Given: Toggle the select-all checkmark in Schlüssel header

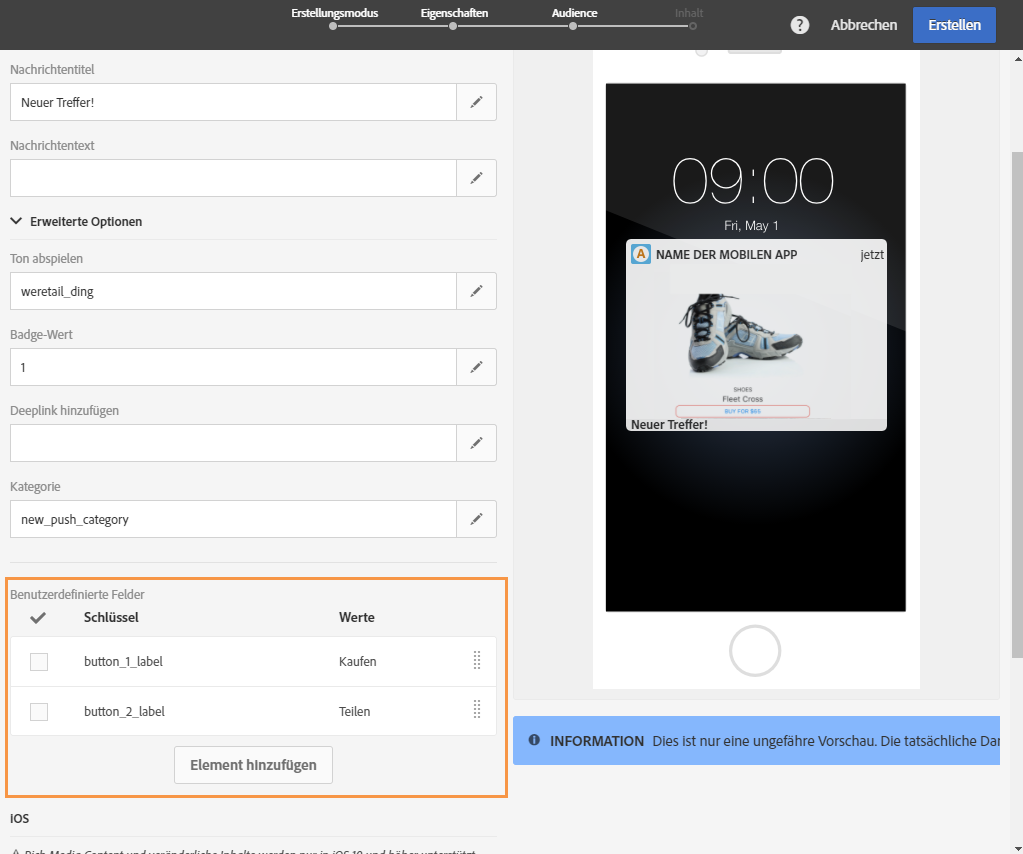Looking at the screenshot, I should 38,617.
